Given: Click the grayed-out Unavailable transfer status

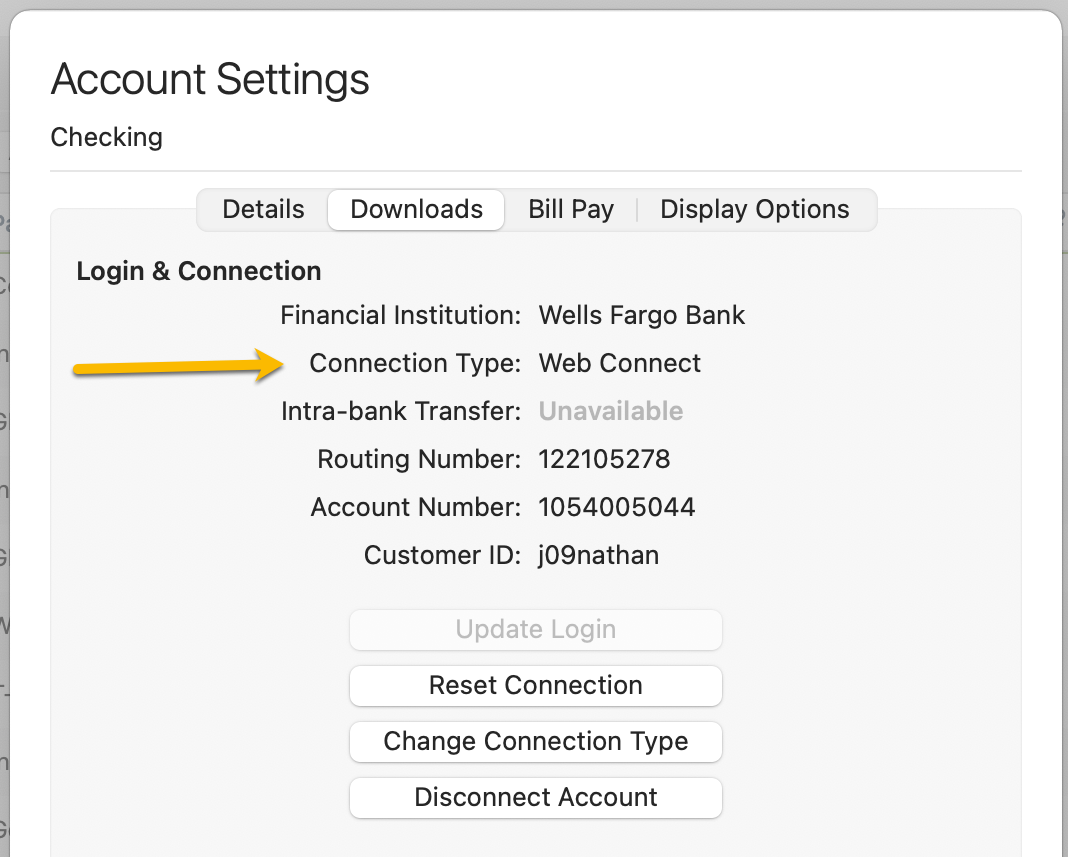Looking at the screenshot, I should point(611,412).
